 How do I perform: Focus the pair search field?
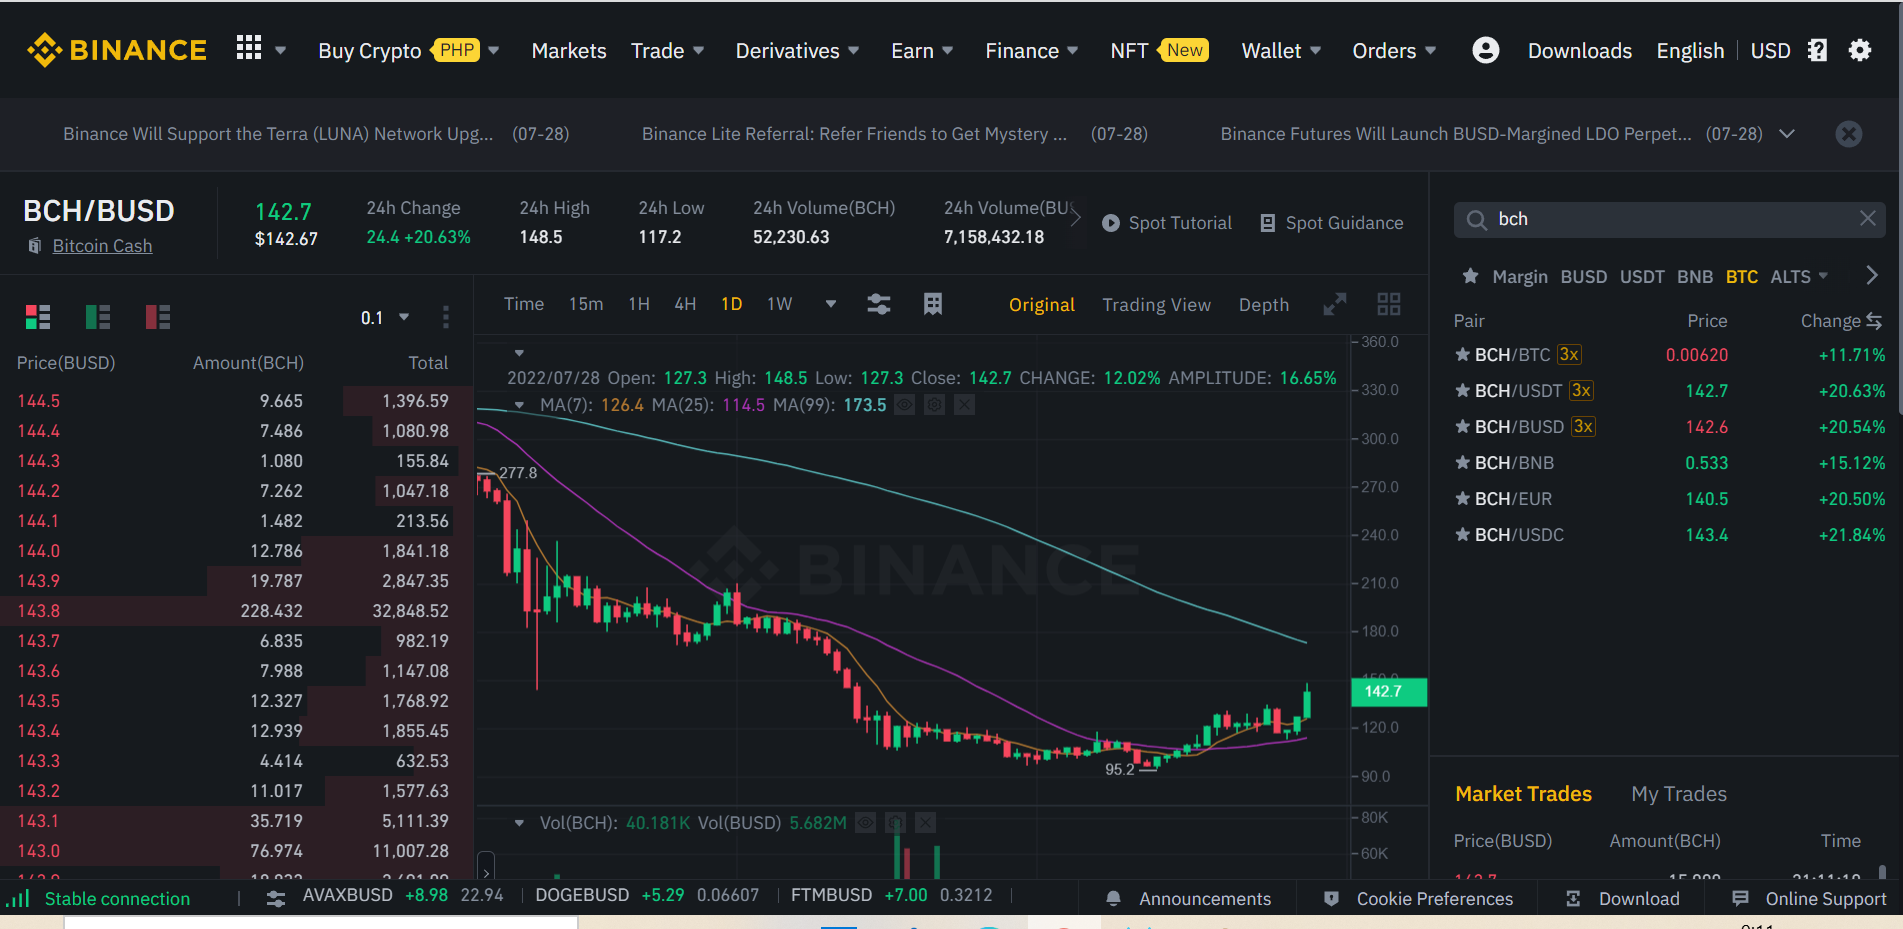(1669, 220)
